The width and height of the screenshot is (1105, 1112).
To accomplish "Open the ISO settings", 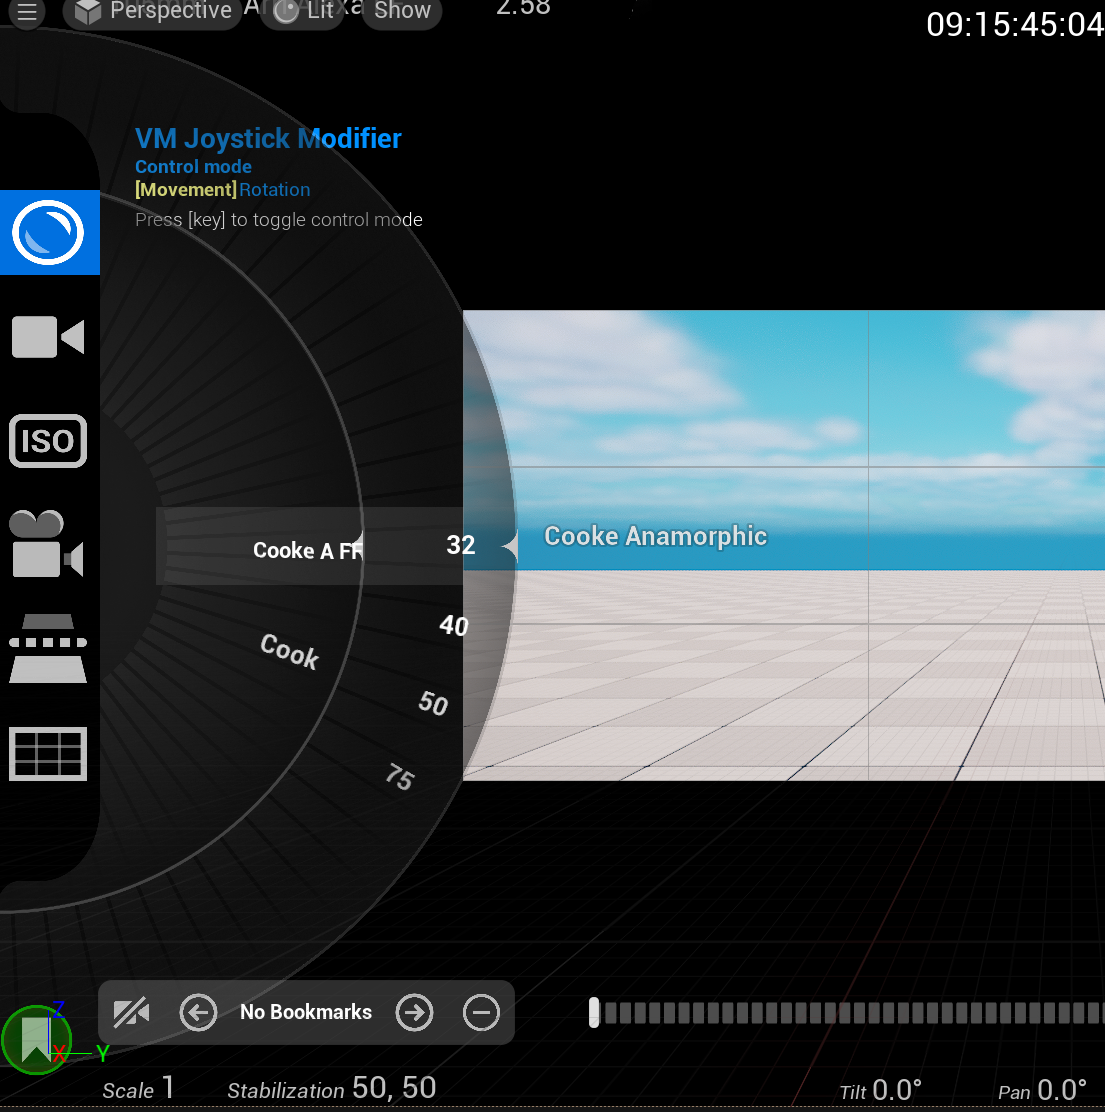I will [48, 441].
